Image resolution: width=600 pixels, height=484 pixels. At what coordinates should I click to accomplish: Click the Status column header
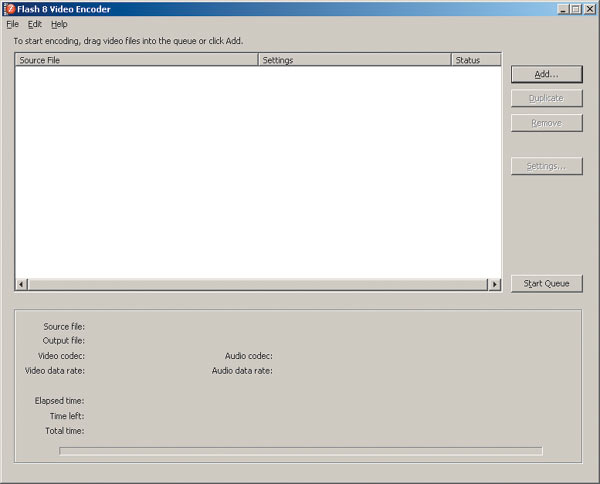[476, 60]
